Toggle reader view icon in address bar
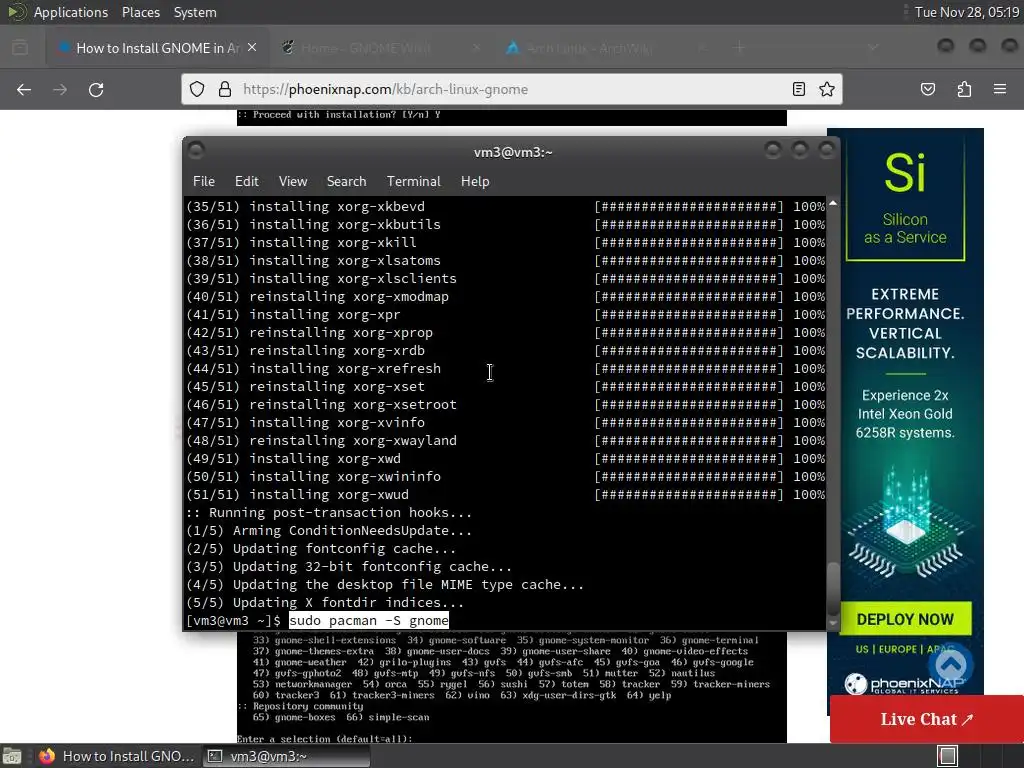Screen dimensions: 1024x768 [799, 89]
